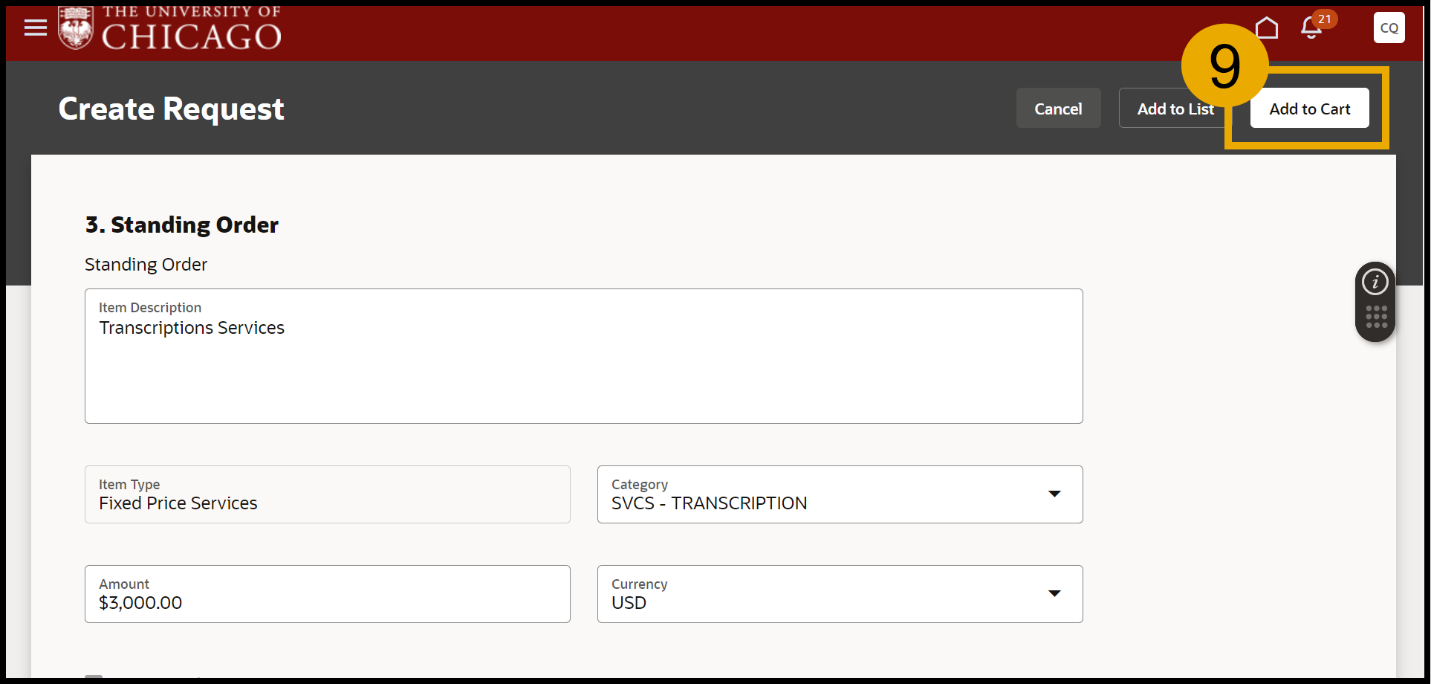Open the CQ user profile menu
1431x684 pixels.
tap(1389, 28)
